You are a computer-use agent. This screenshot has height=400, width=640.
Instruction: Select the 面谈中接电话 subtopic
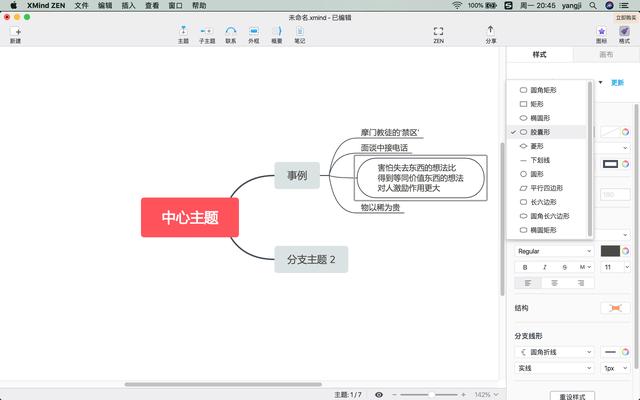384,148
